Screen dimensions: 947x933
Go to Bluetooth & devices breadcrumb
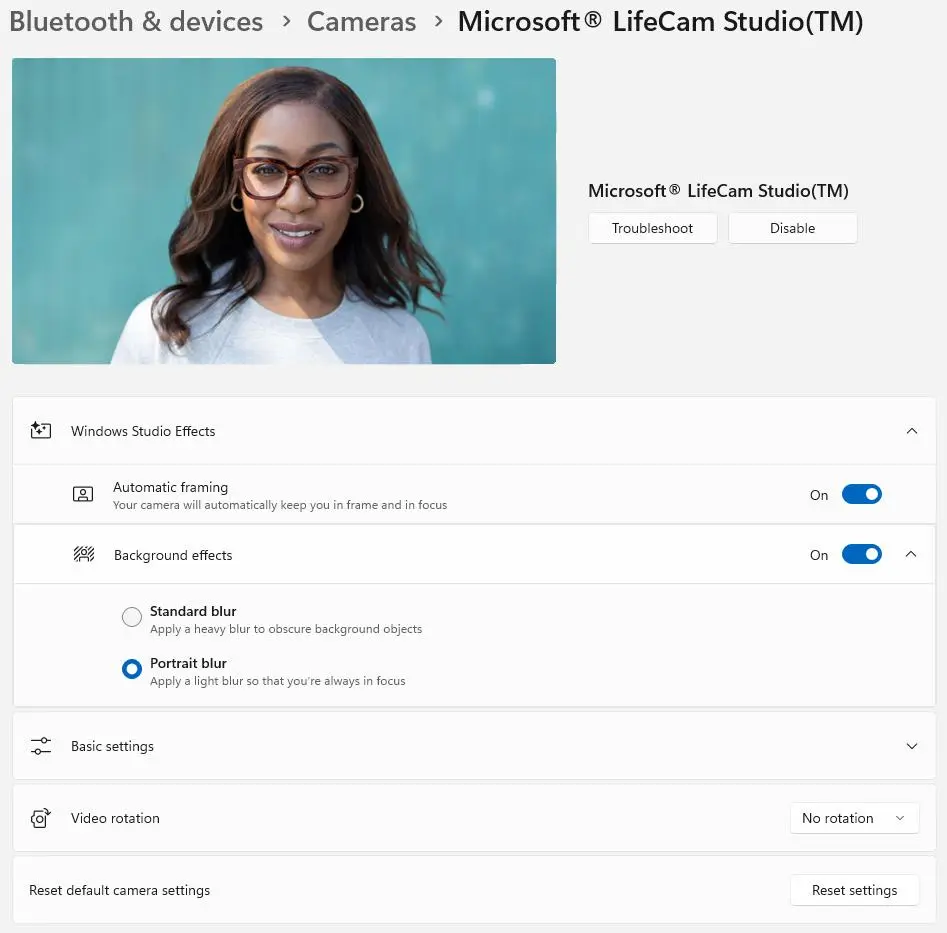136,22
